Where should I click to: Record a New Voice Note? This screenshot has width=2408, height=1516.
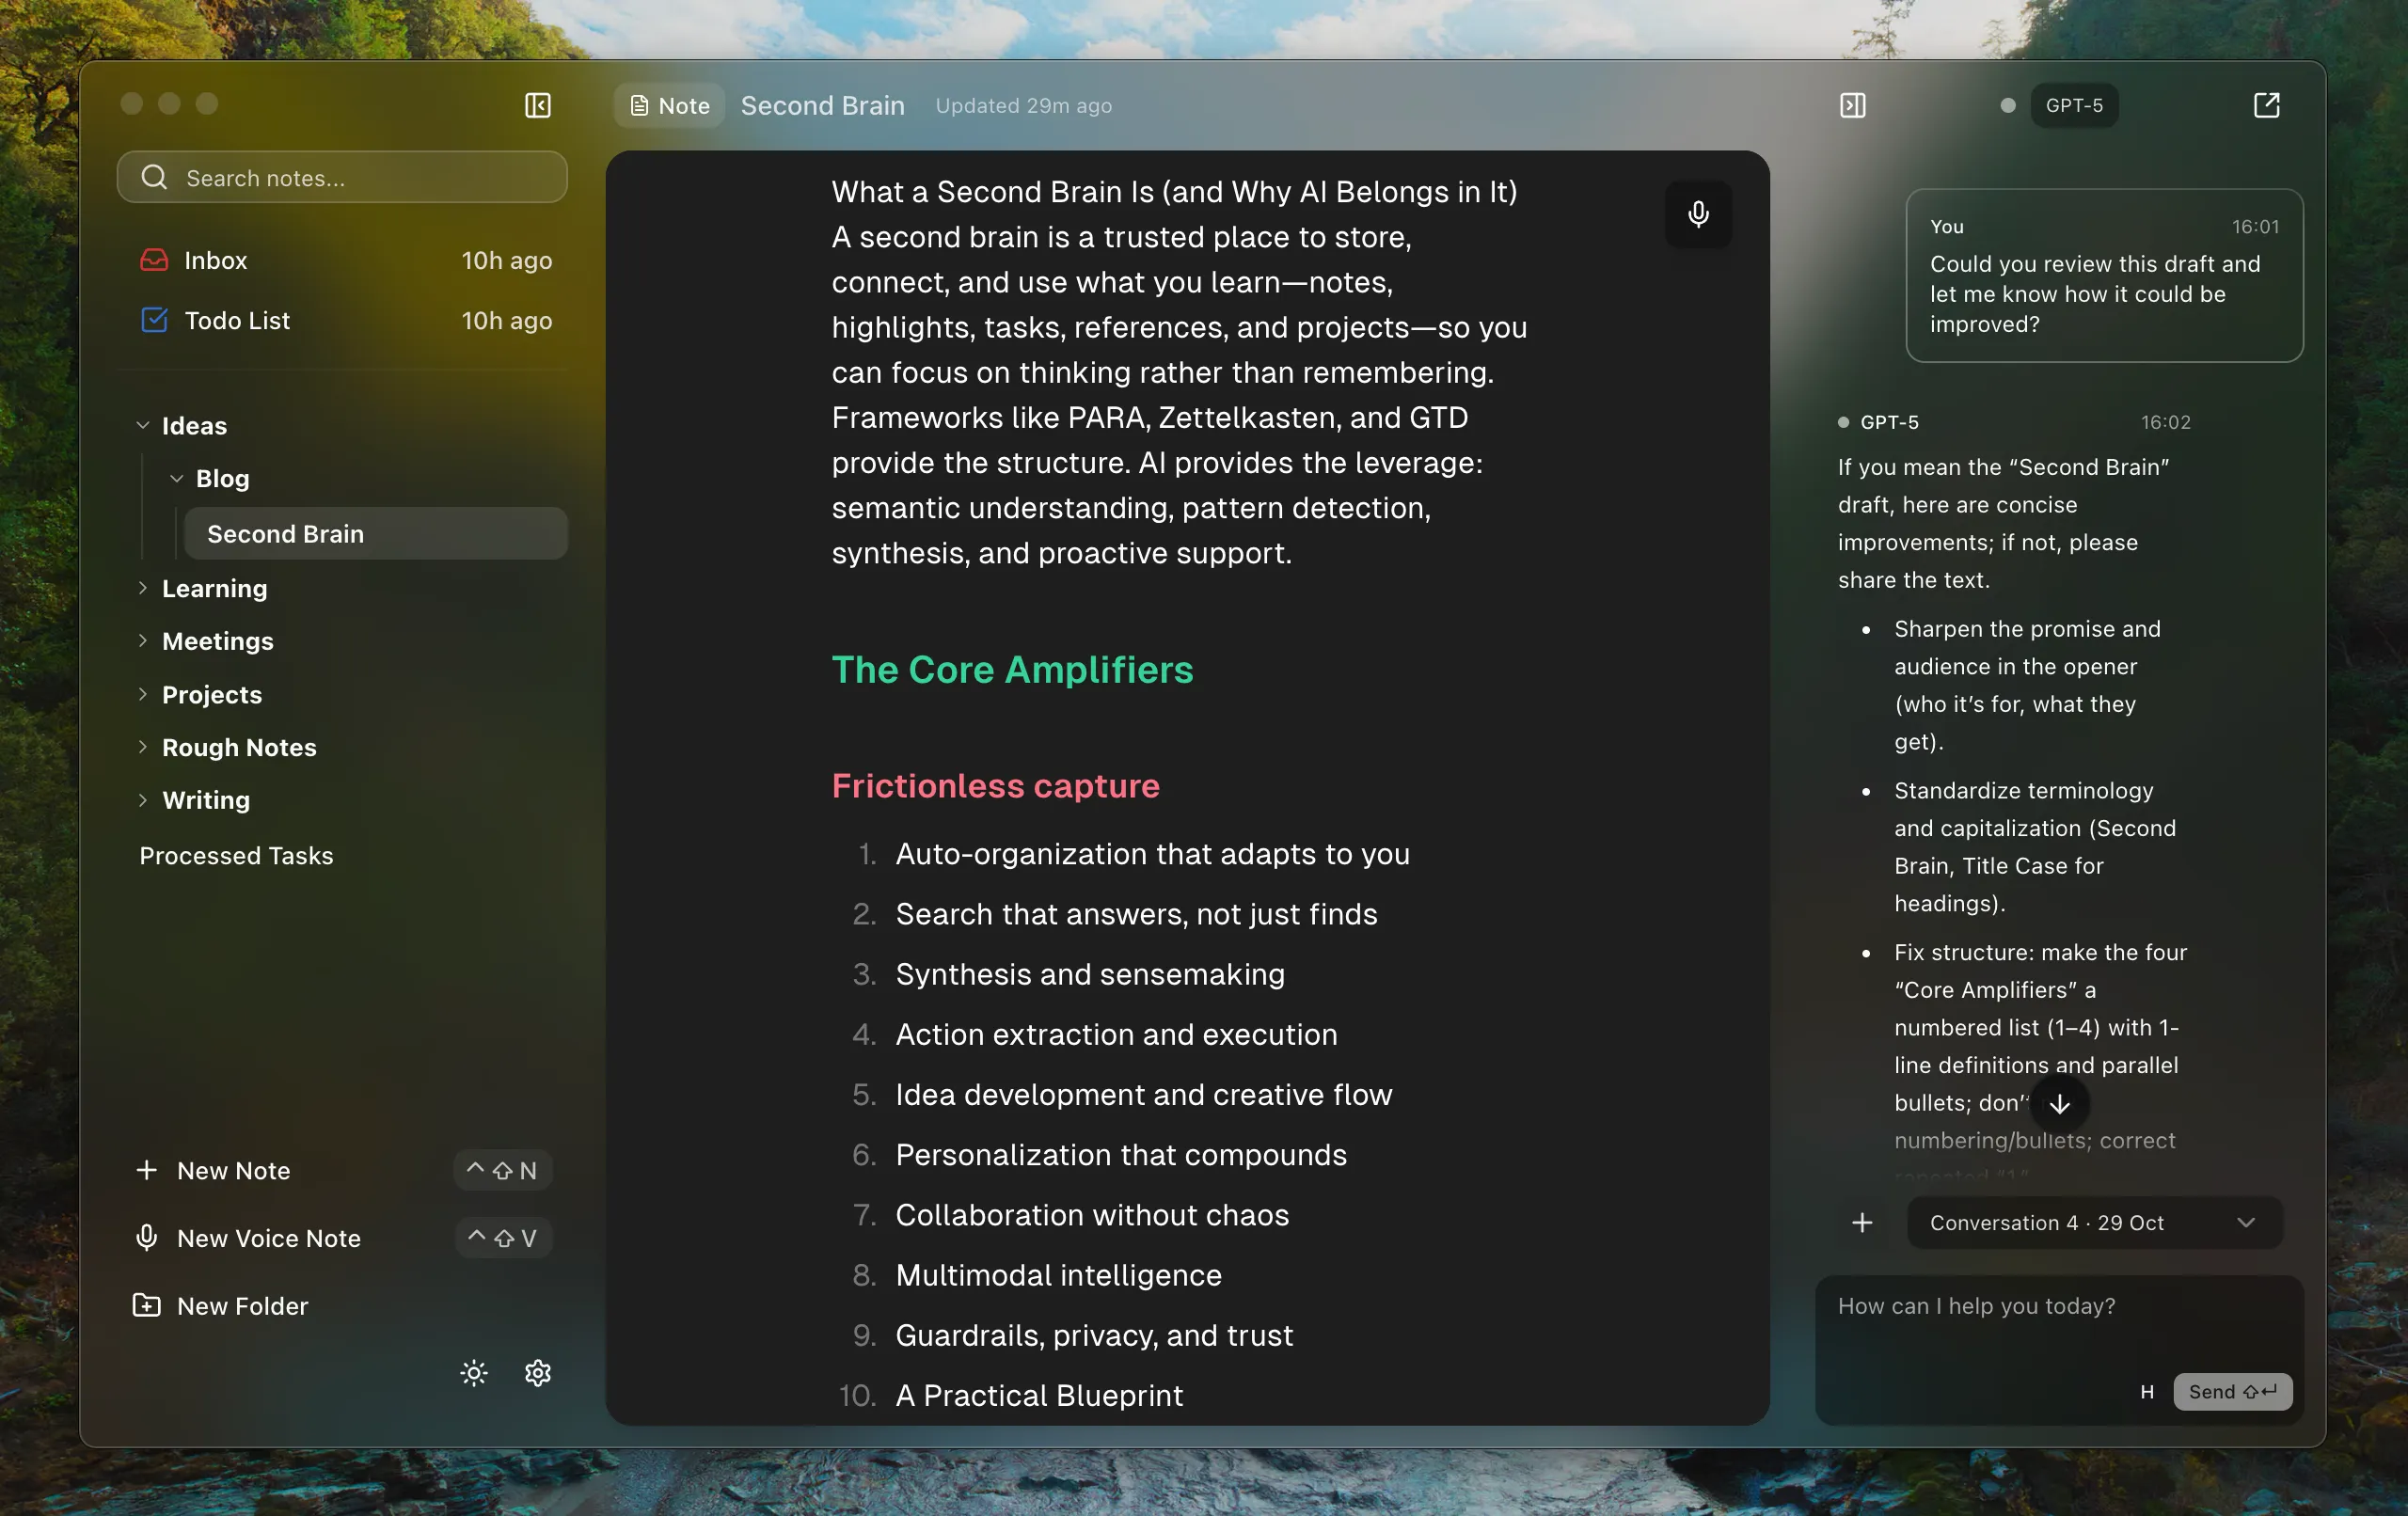tap(270, 1238)
